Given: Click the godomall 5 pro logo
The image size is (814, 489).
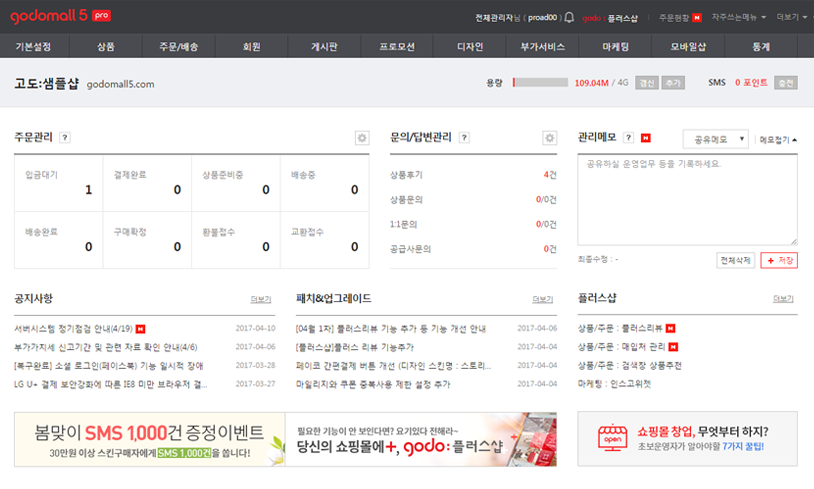Looking at the screenshot, I should (x=60, y=16).
